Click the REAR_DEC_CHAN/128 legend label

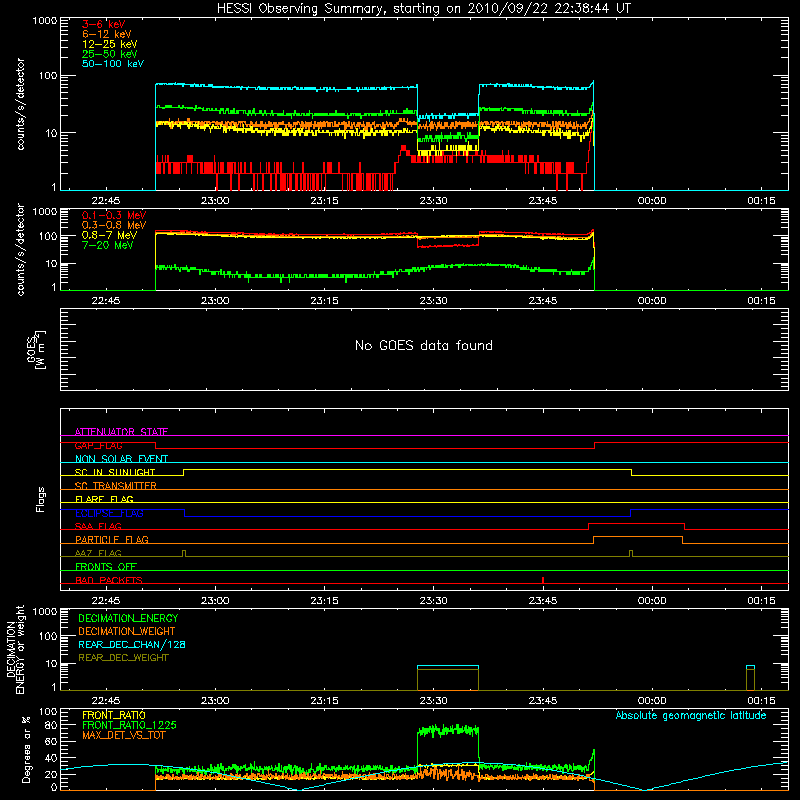[x=132, y=644]
